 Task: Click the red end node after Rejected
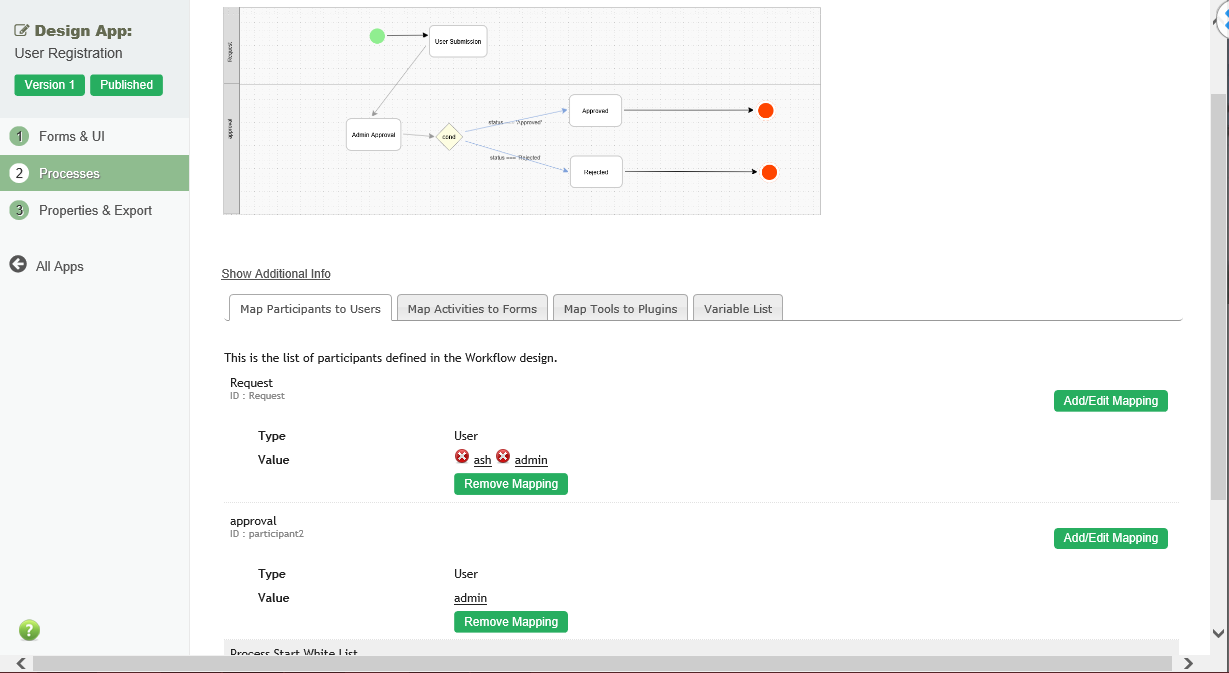coord(769,173)
